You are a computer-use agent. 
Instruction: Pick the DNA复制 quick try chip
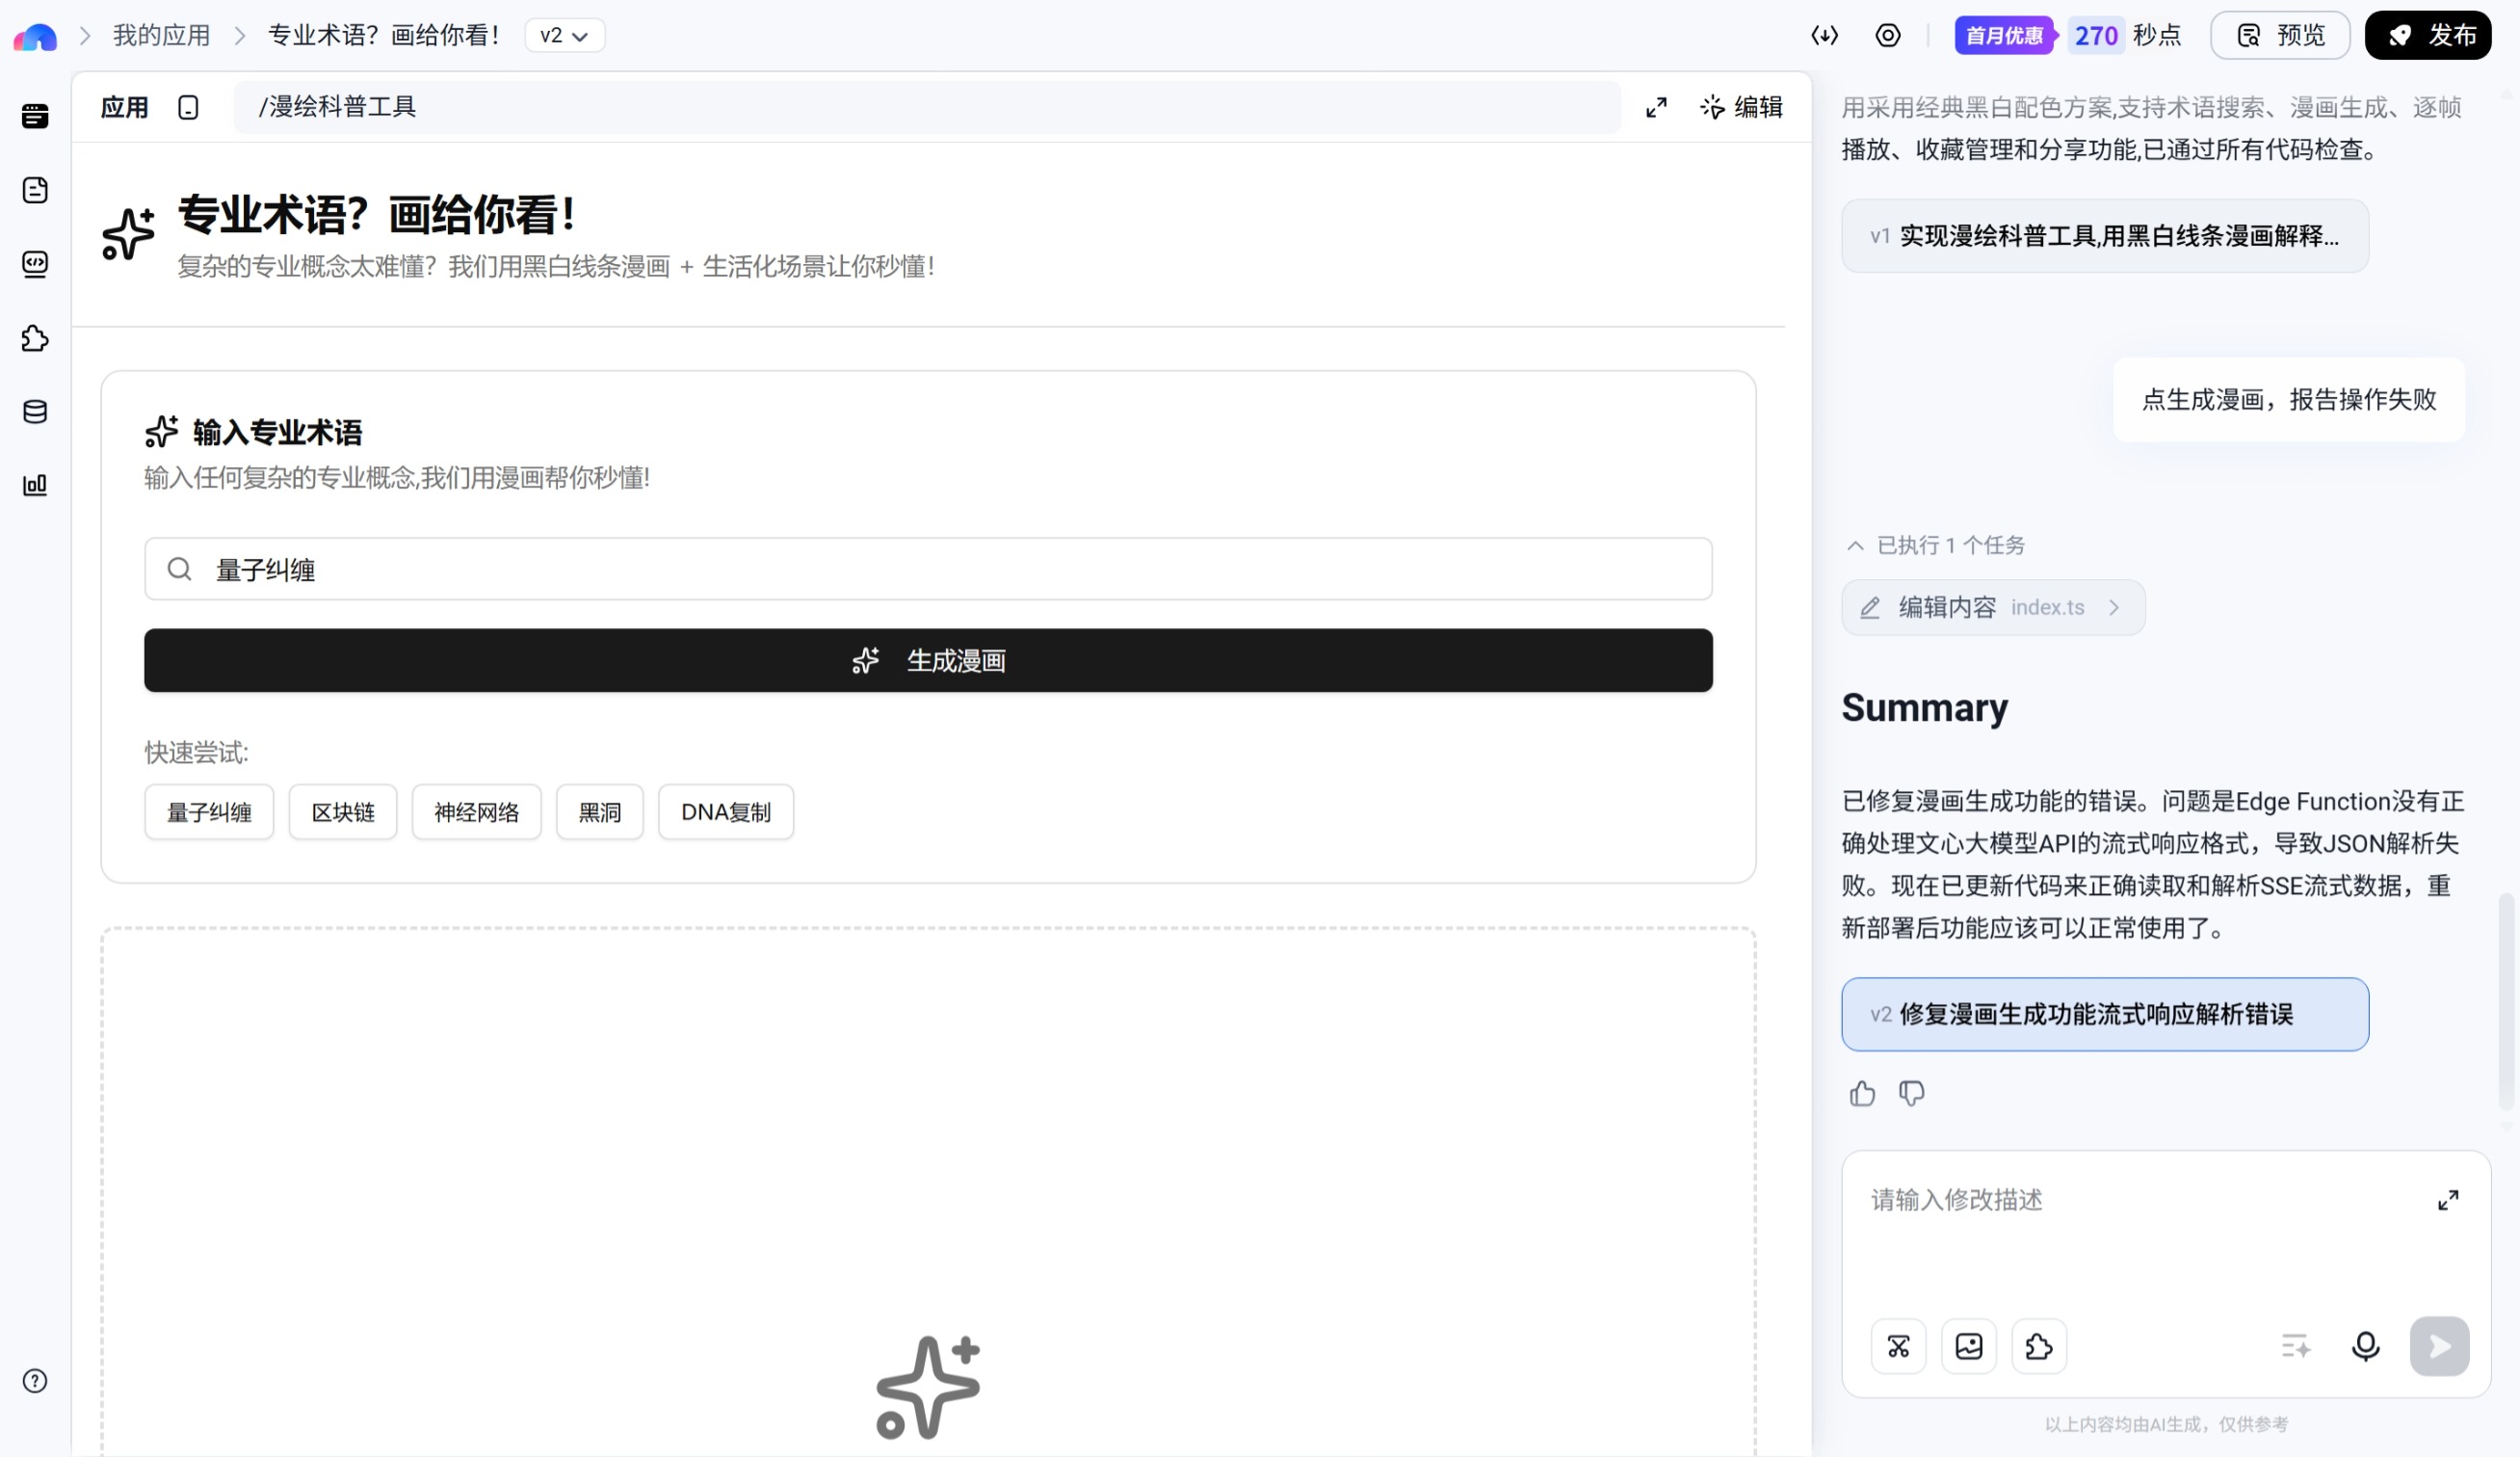(x=726, y=812)
